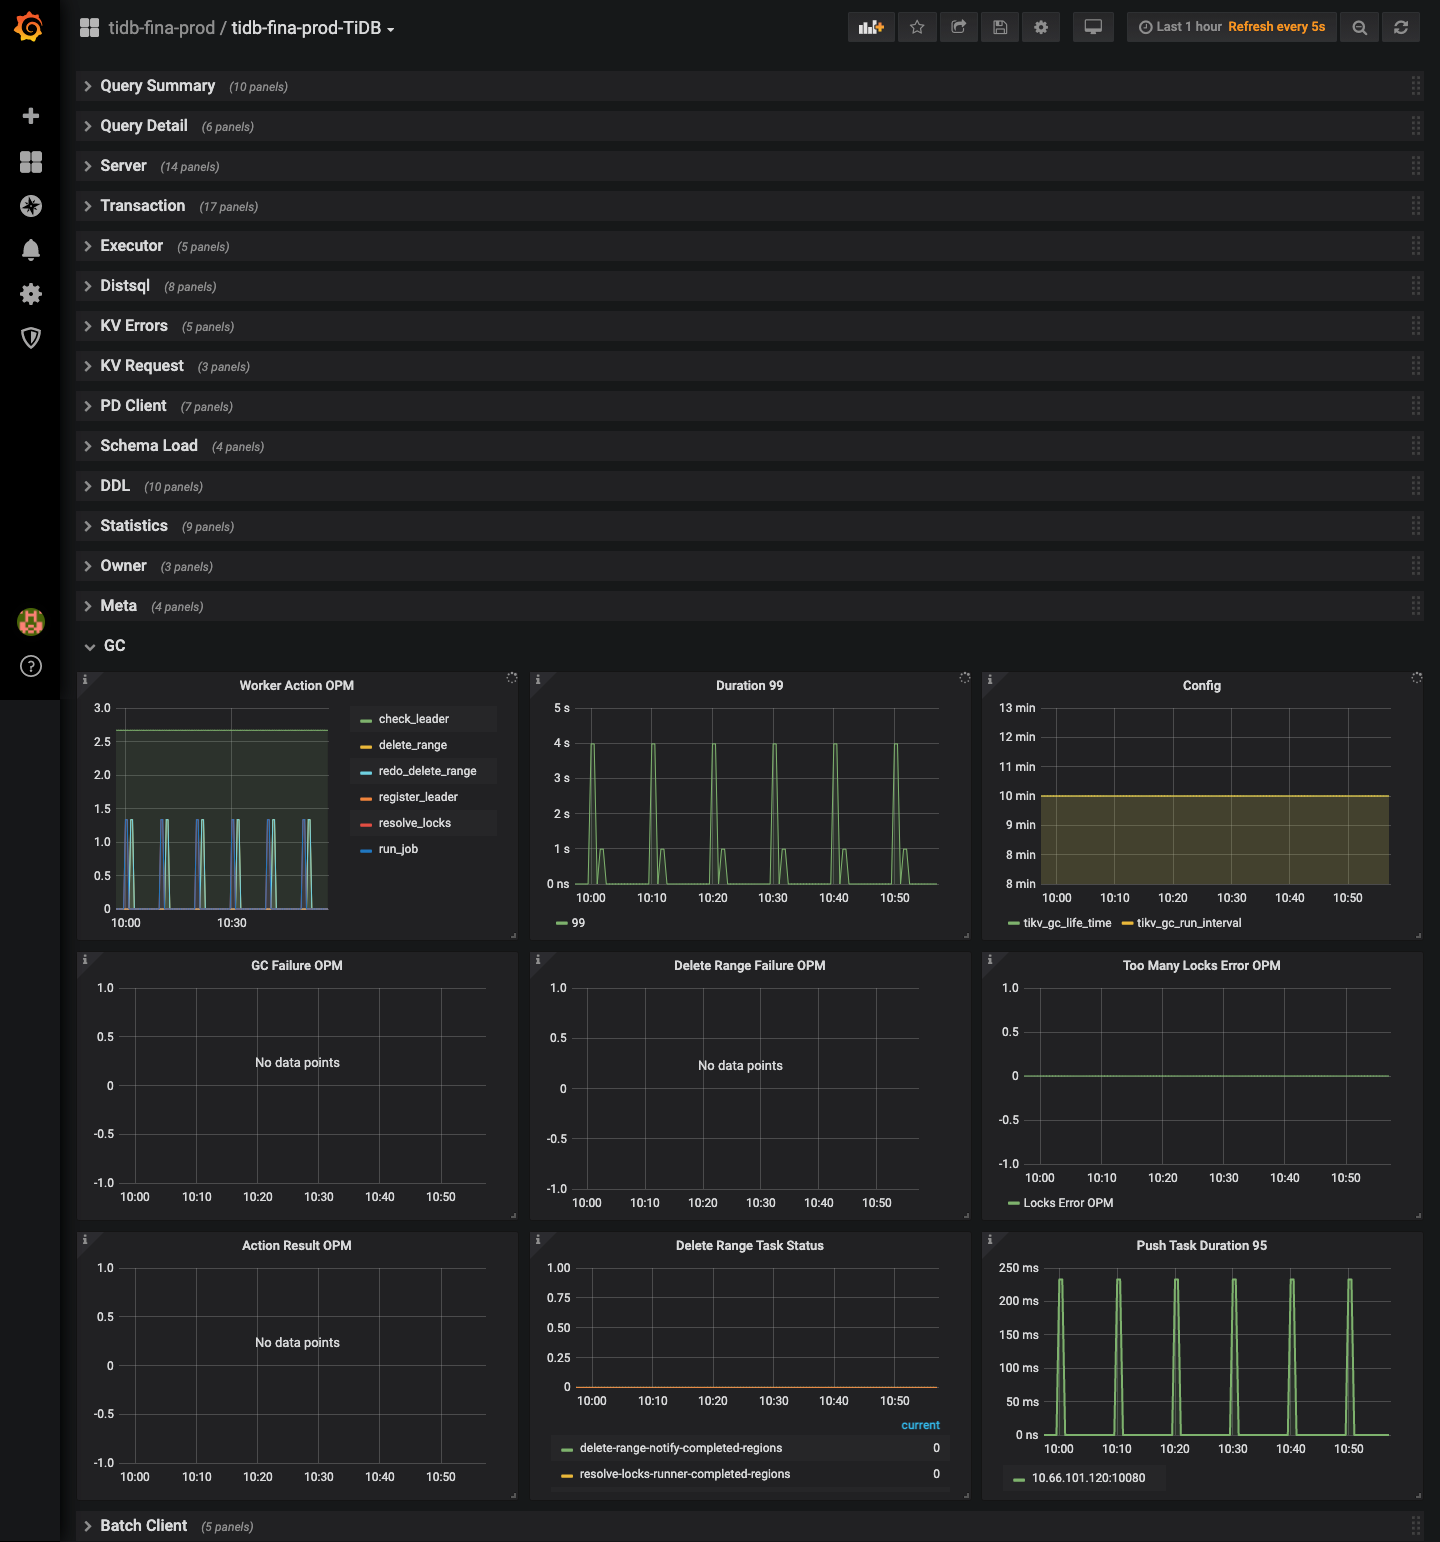The image size is (1440, 1542).
Task: Toggle check_leader series in Worker Action legend
Action: click(413, 719)
